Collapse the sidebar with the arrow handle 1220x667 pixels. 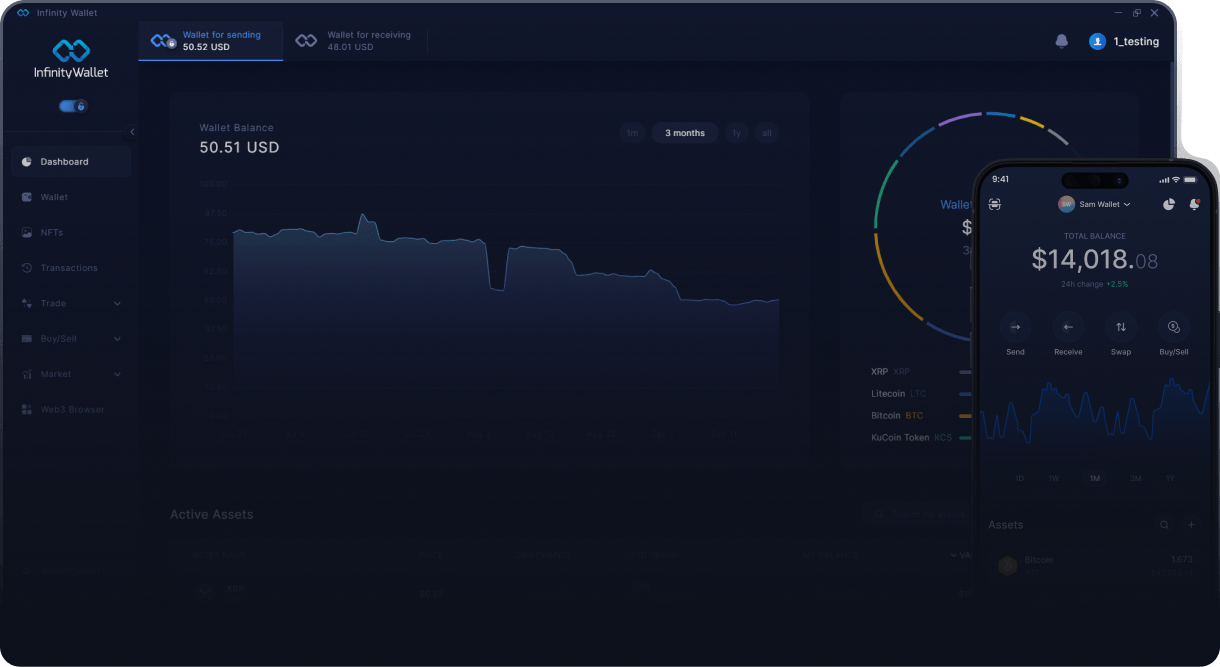tap(132, 132)
